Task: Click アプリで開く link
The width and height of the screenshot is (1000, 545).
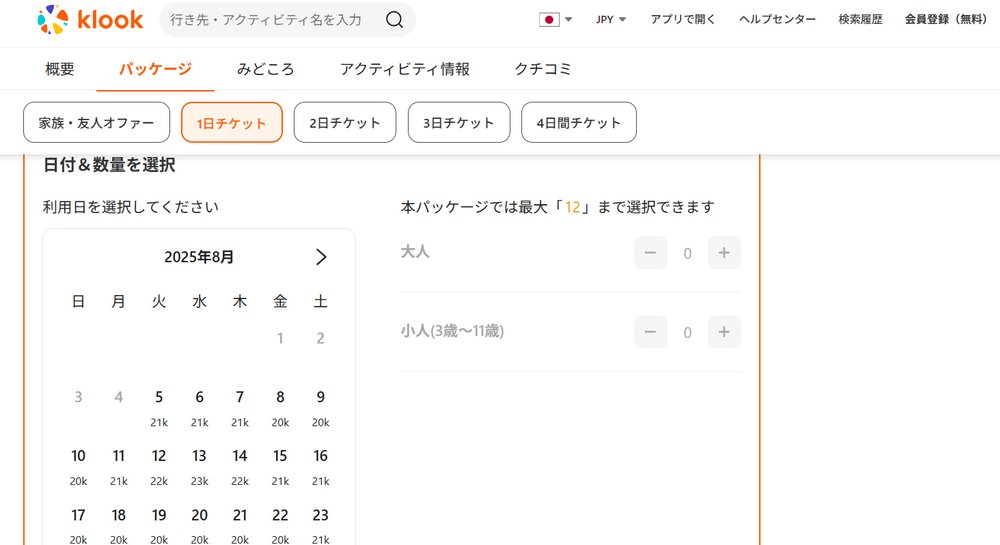Action: pyautogui.click(x=682, y=20)
